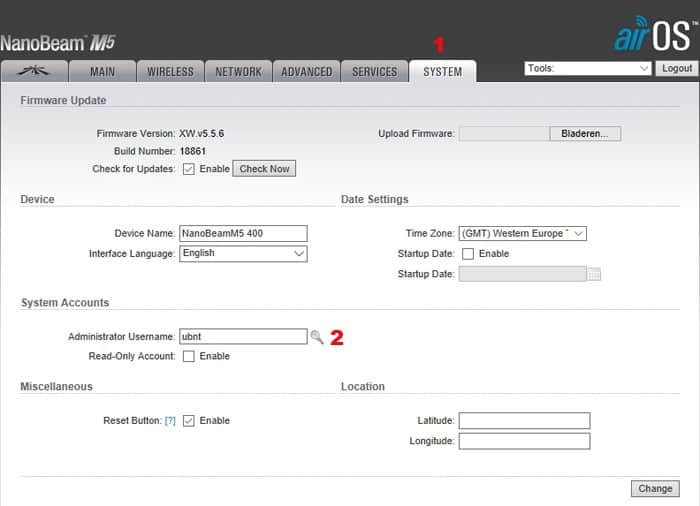This screenshot has width=700, height=506.
Task: Open the Time Zone dropdown
Action: pos(522,233)
